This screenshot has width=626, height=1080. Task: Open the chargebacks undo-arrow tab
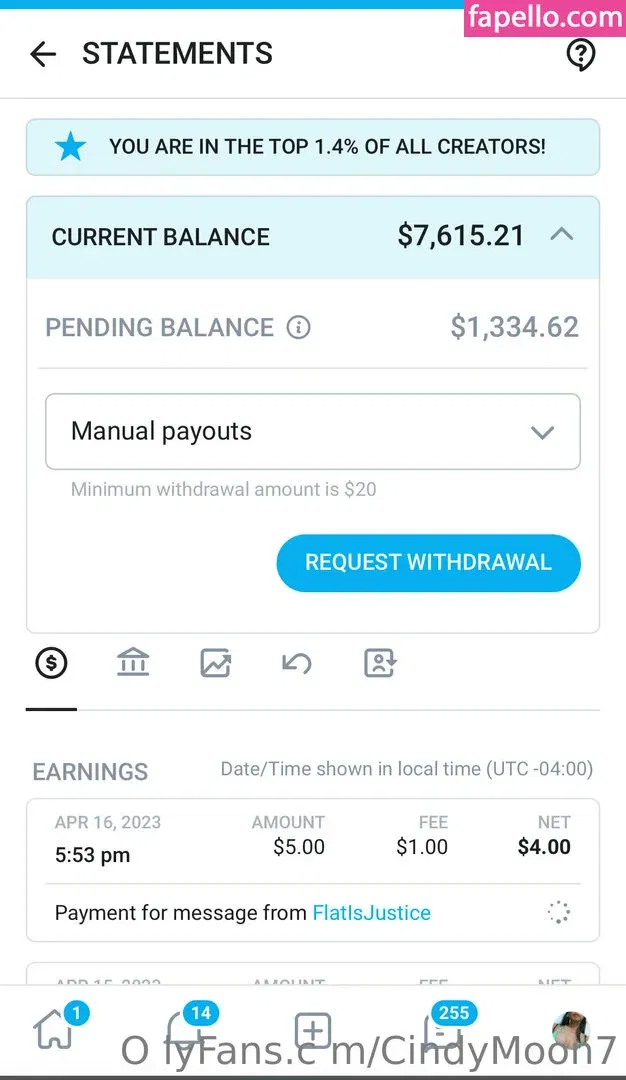[x=297, y=663]
